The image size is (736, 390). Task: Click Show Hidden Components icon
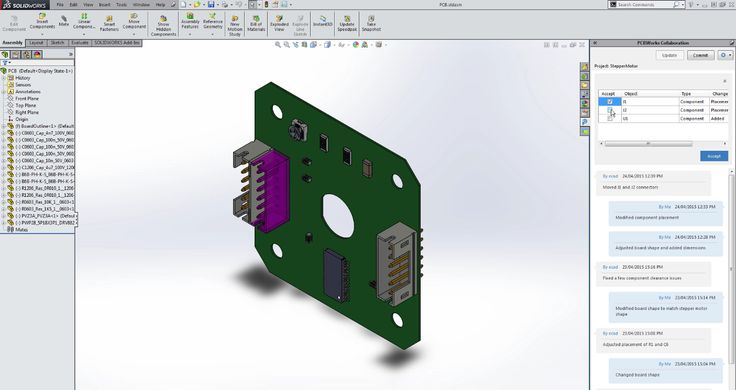[x=163, y=19]
